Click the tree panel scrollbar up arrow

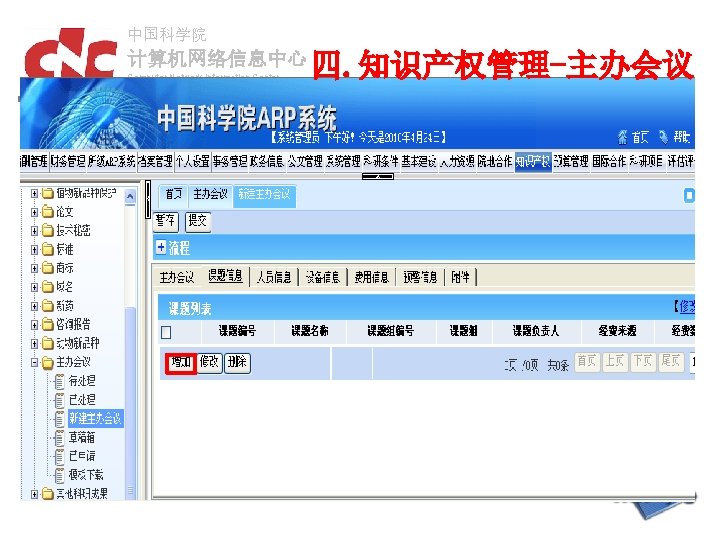[130, 197]
